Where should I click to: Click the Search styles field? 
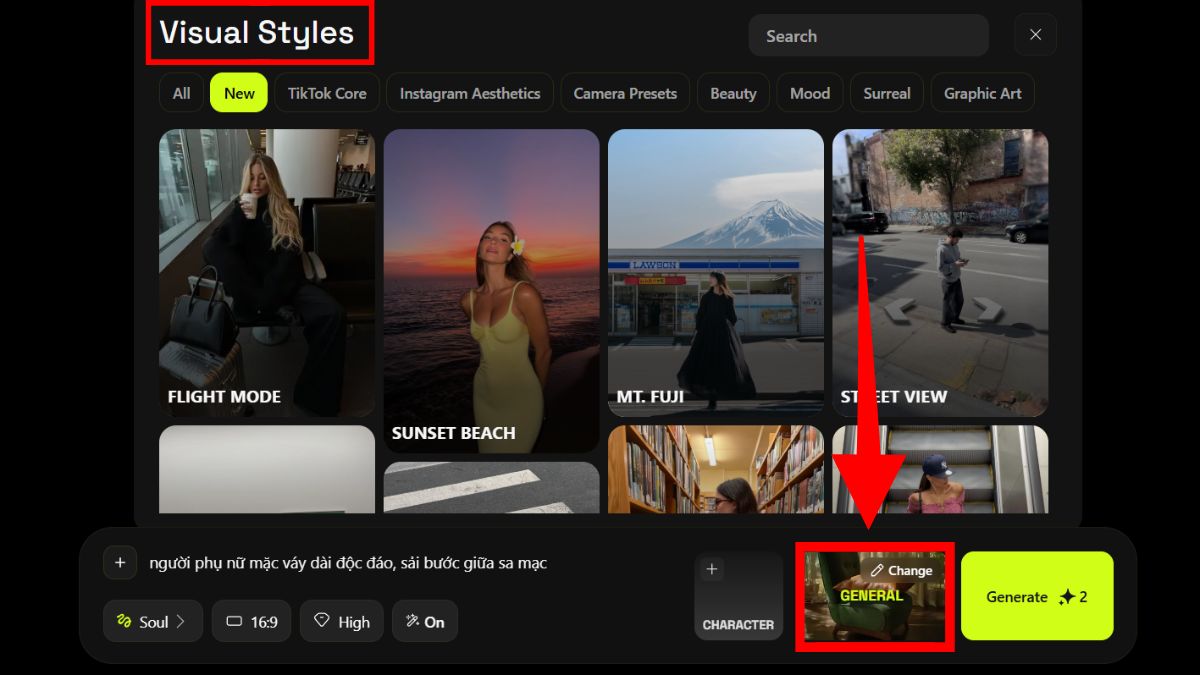[867, 36]
